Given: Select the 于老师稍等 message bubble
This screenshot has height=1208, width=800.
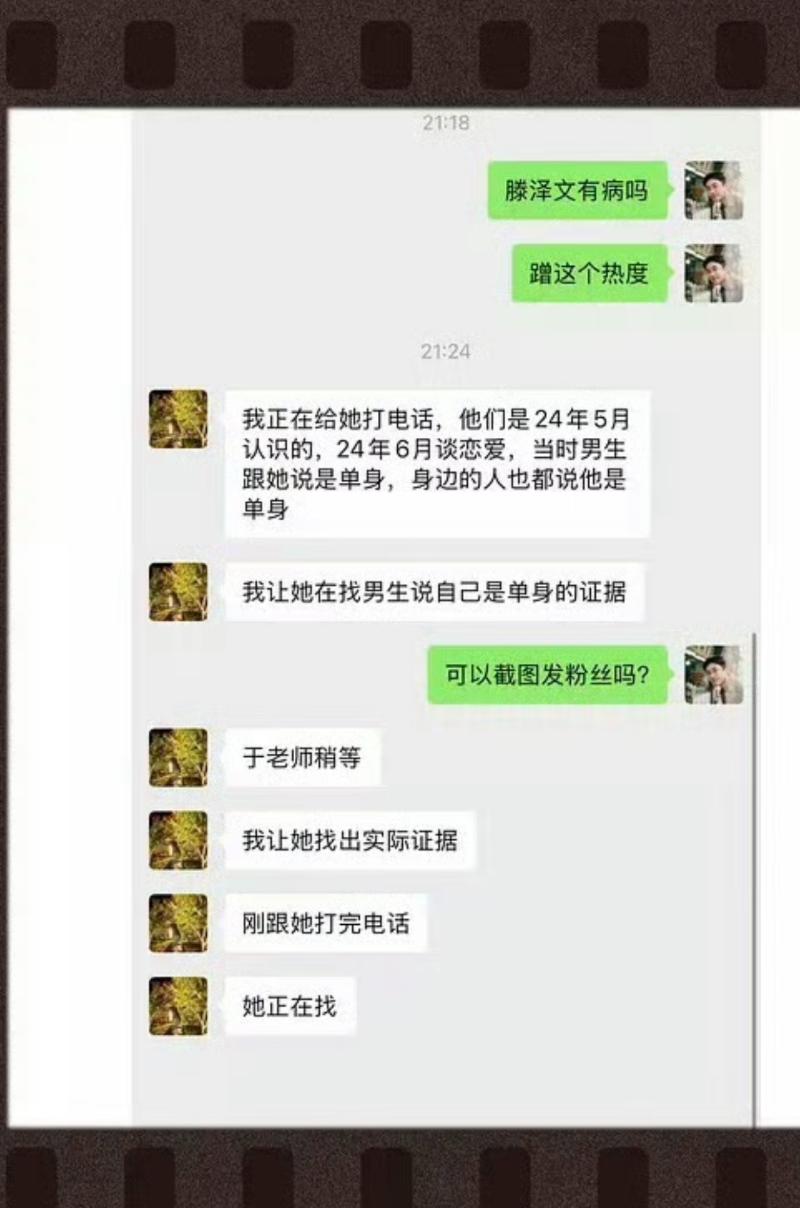Looking at the screenshot, I should point(302,758).
